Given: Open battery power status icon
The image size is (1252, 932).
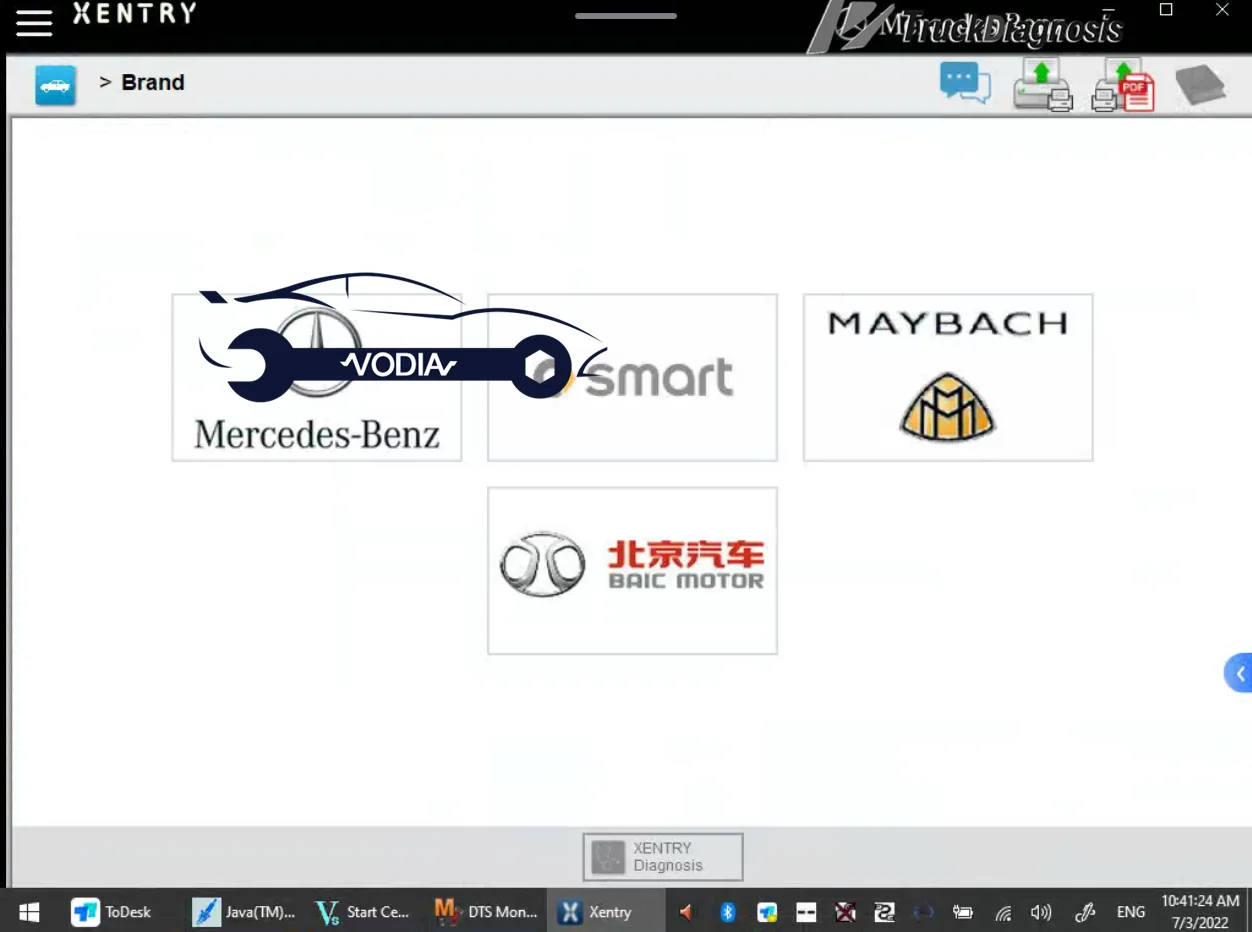Looking at the screenshot, I should pos(963,912).
